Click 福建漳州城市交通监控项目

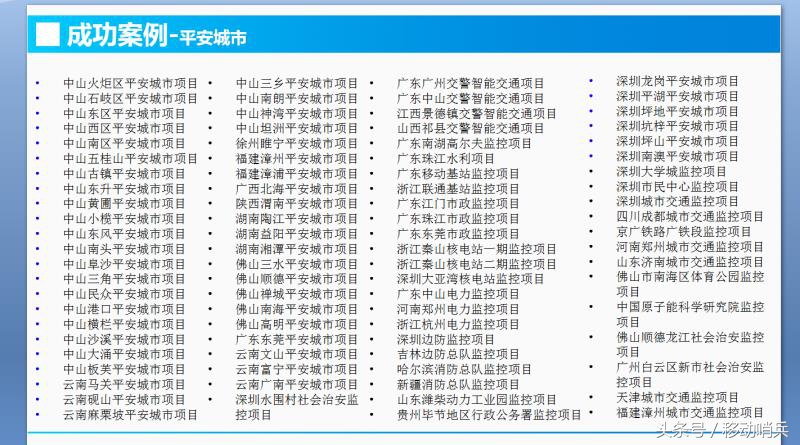[x=690, y=412]
